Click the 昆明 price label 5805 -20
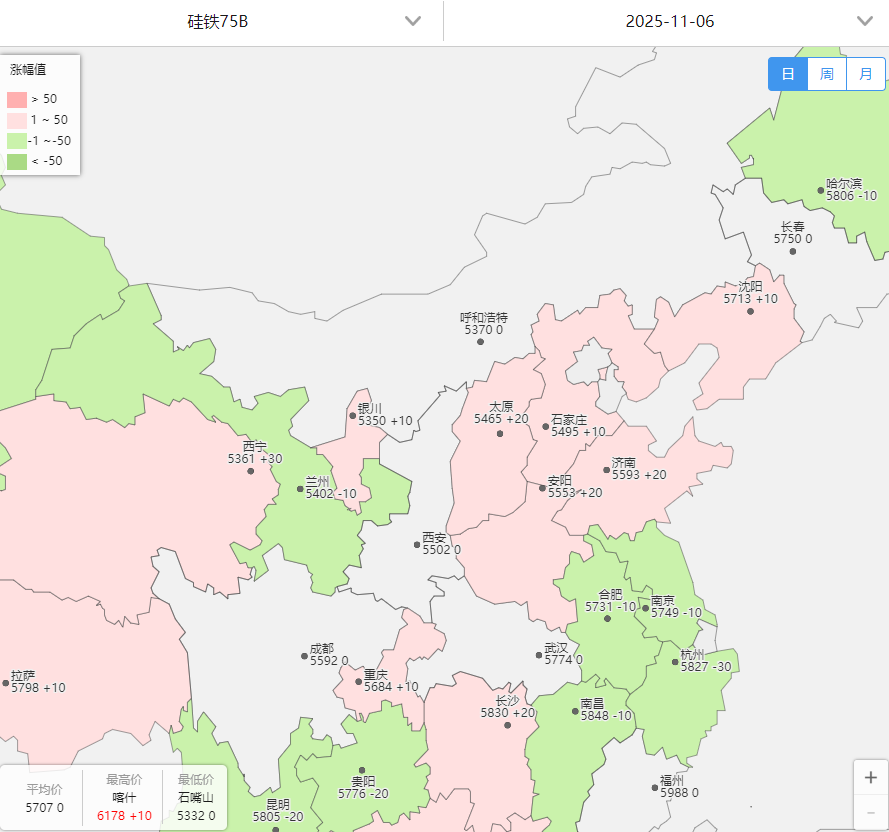The image size is (889, 832). pyautogui.click(x=278, y=817)
